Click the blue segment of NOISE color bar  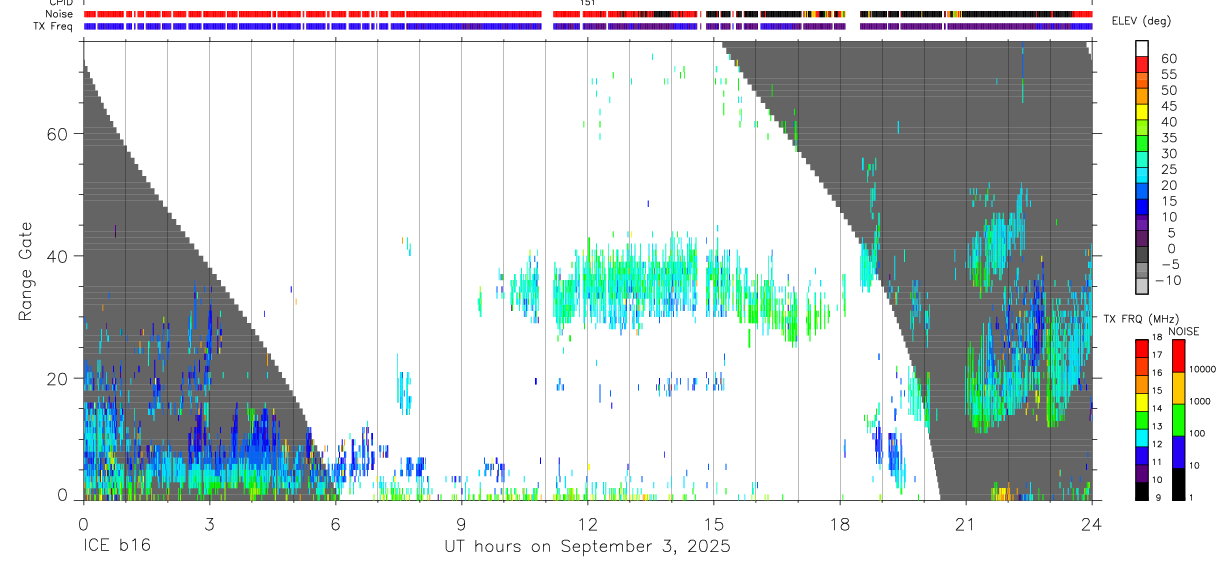click(x=1179, y=452)
